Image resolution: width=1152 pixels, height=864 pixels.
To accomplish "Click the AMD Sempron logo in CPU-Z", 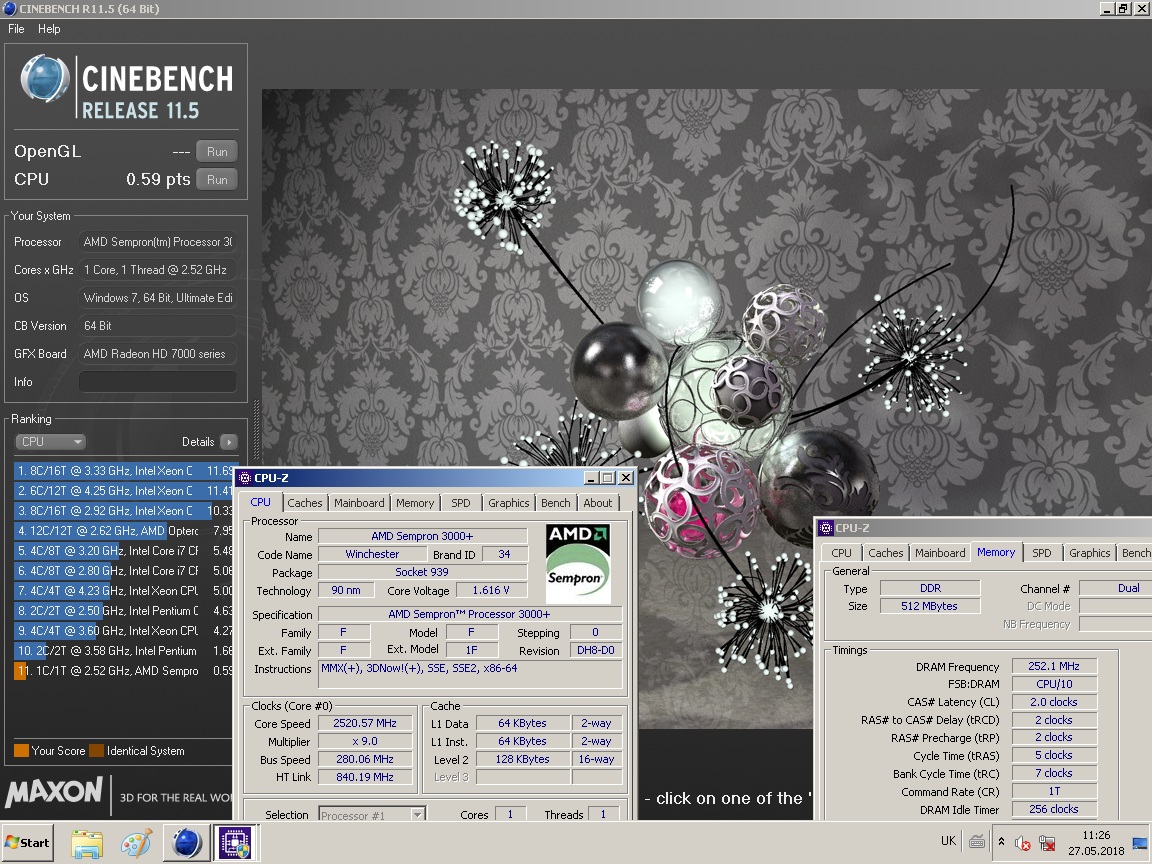I will pos(578,564).
